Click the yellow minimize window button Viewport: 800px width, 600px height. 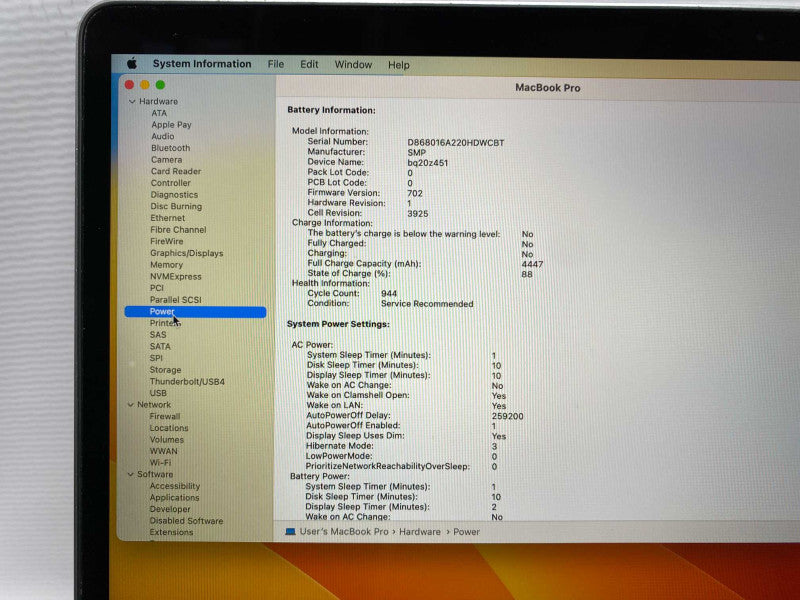145,85
